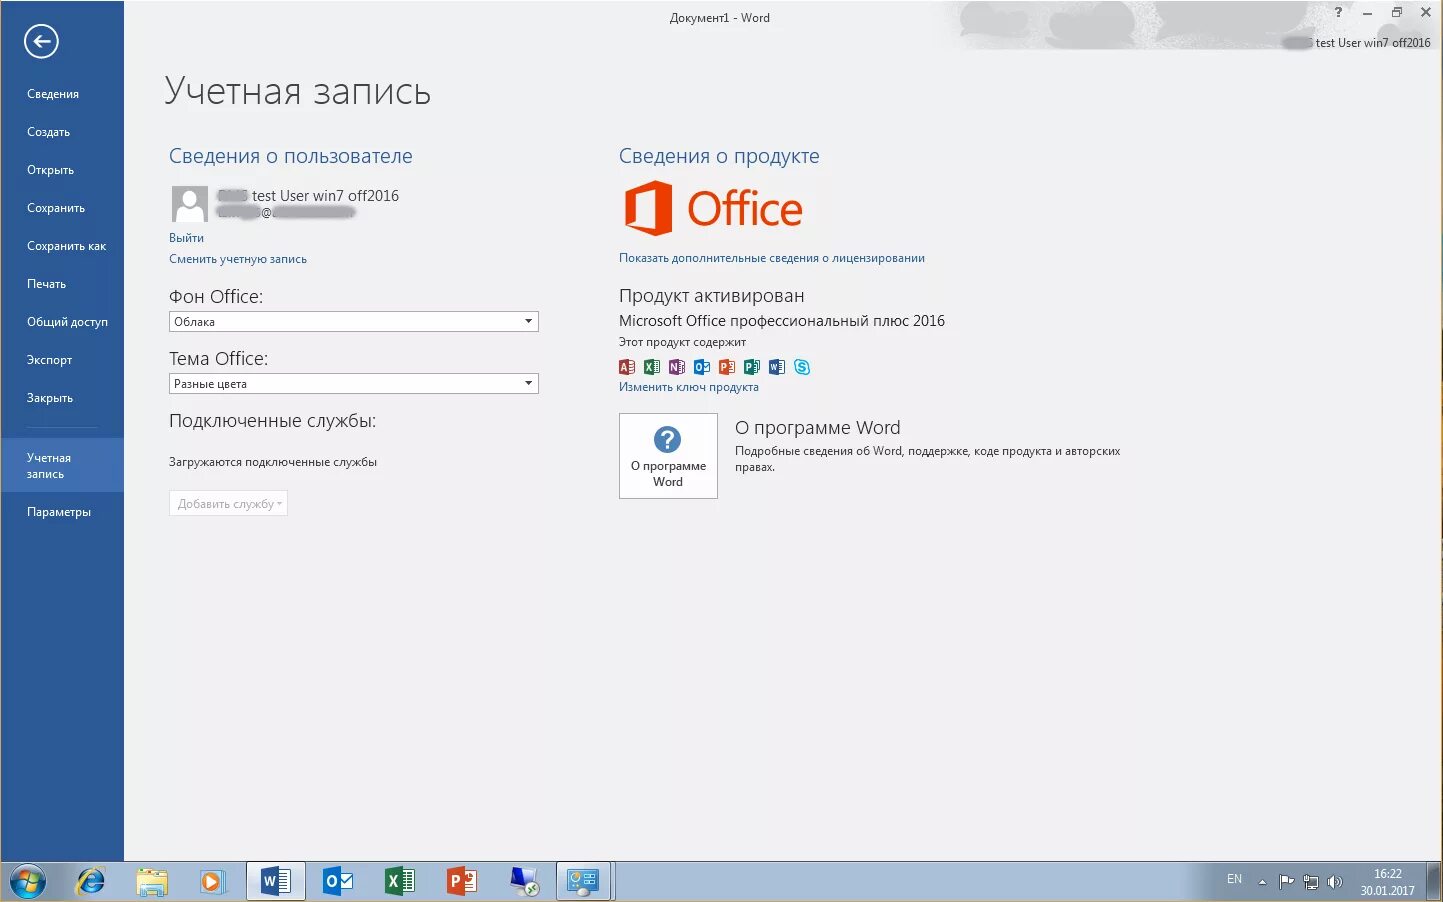Click the Access icon in product contents
1443x902 pixels.
pos(627,367)
